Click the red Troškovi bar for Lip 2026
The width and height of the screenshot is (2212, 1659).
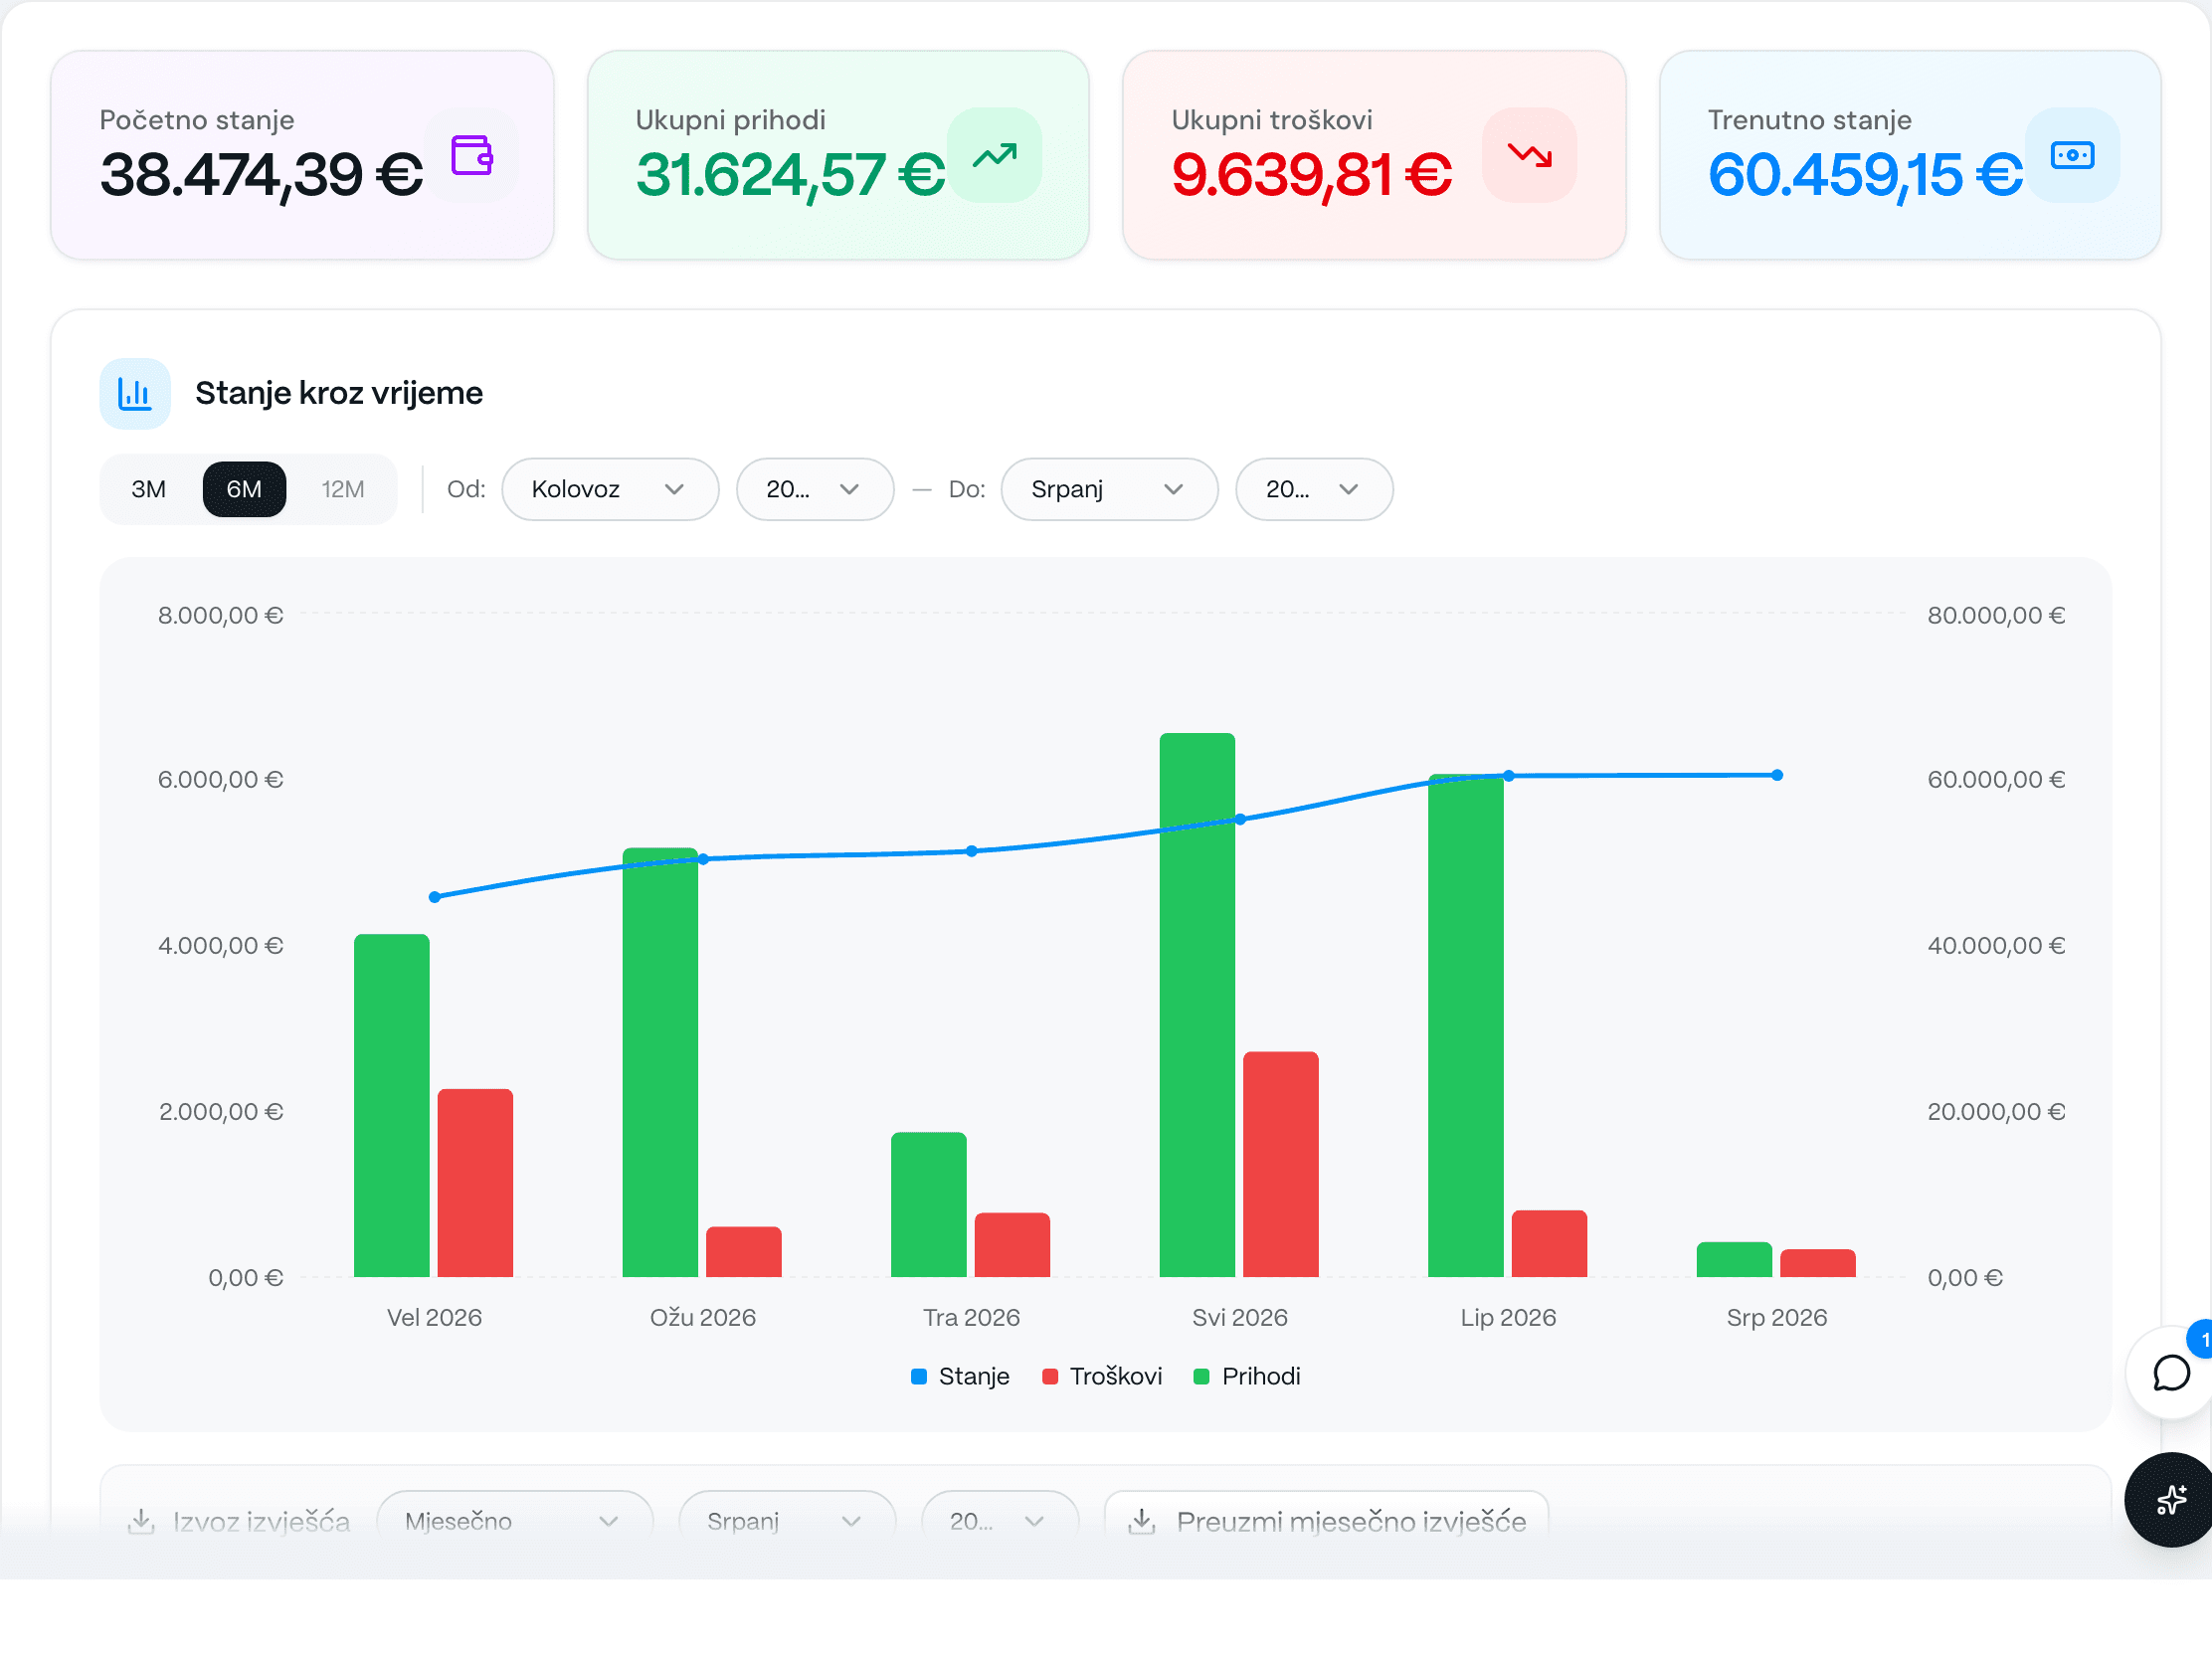(1549, 1244)
